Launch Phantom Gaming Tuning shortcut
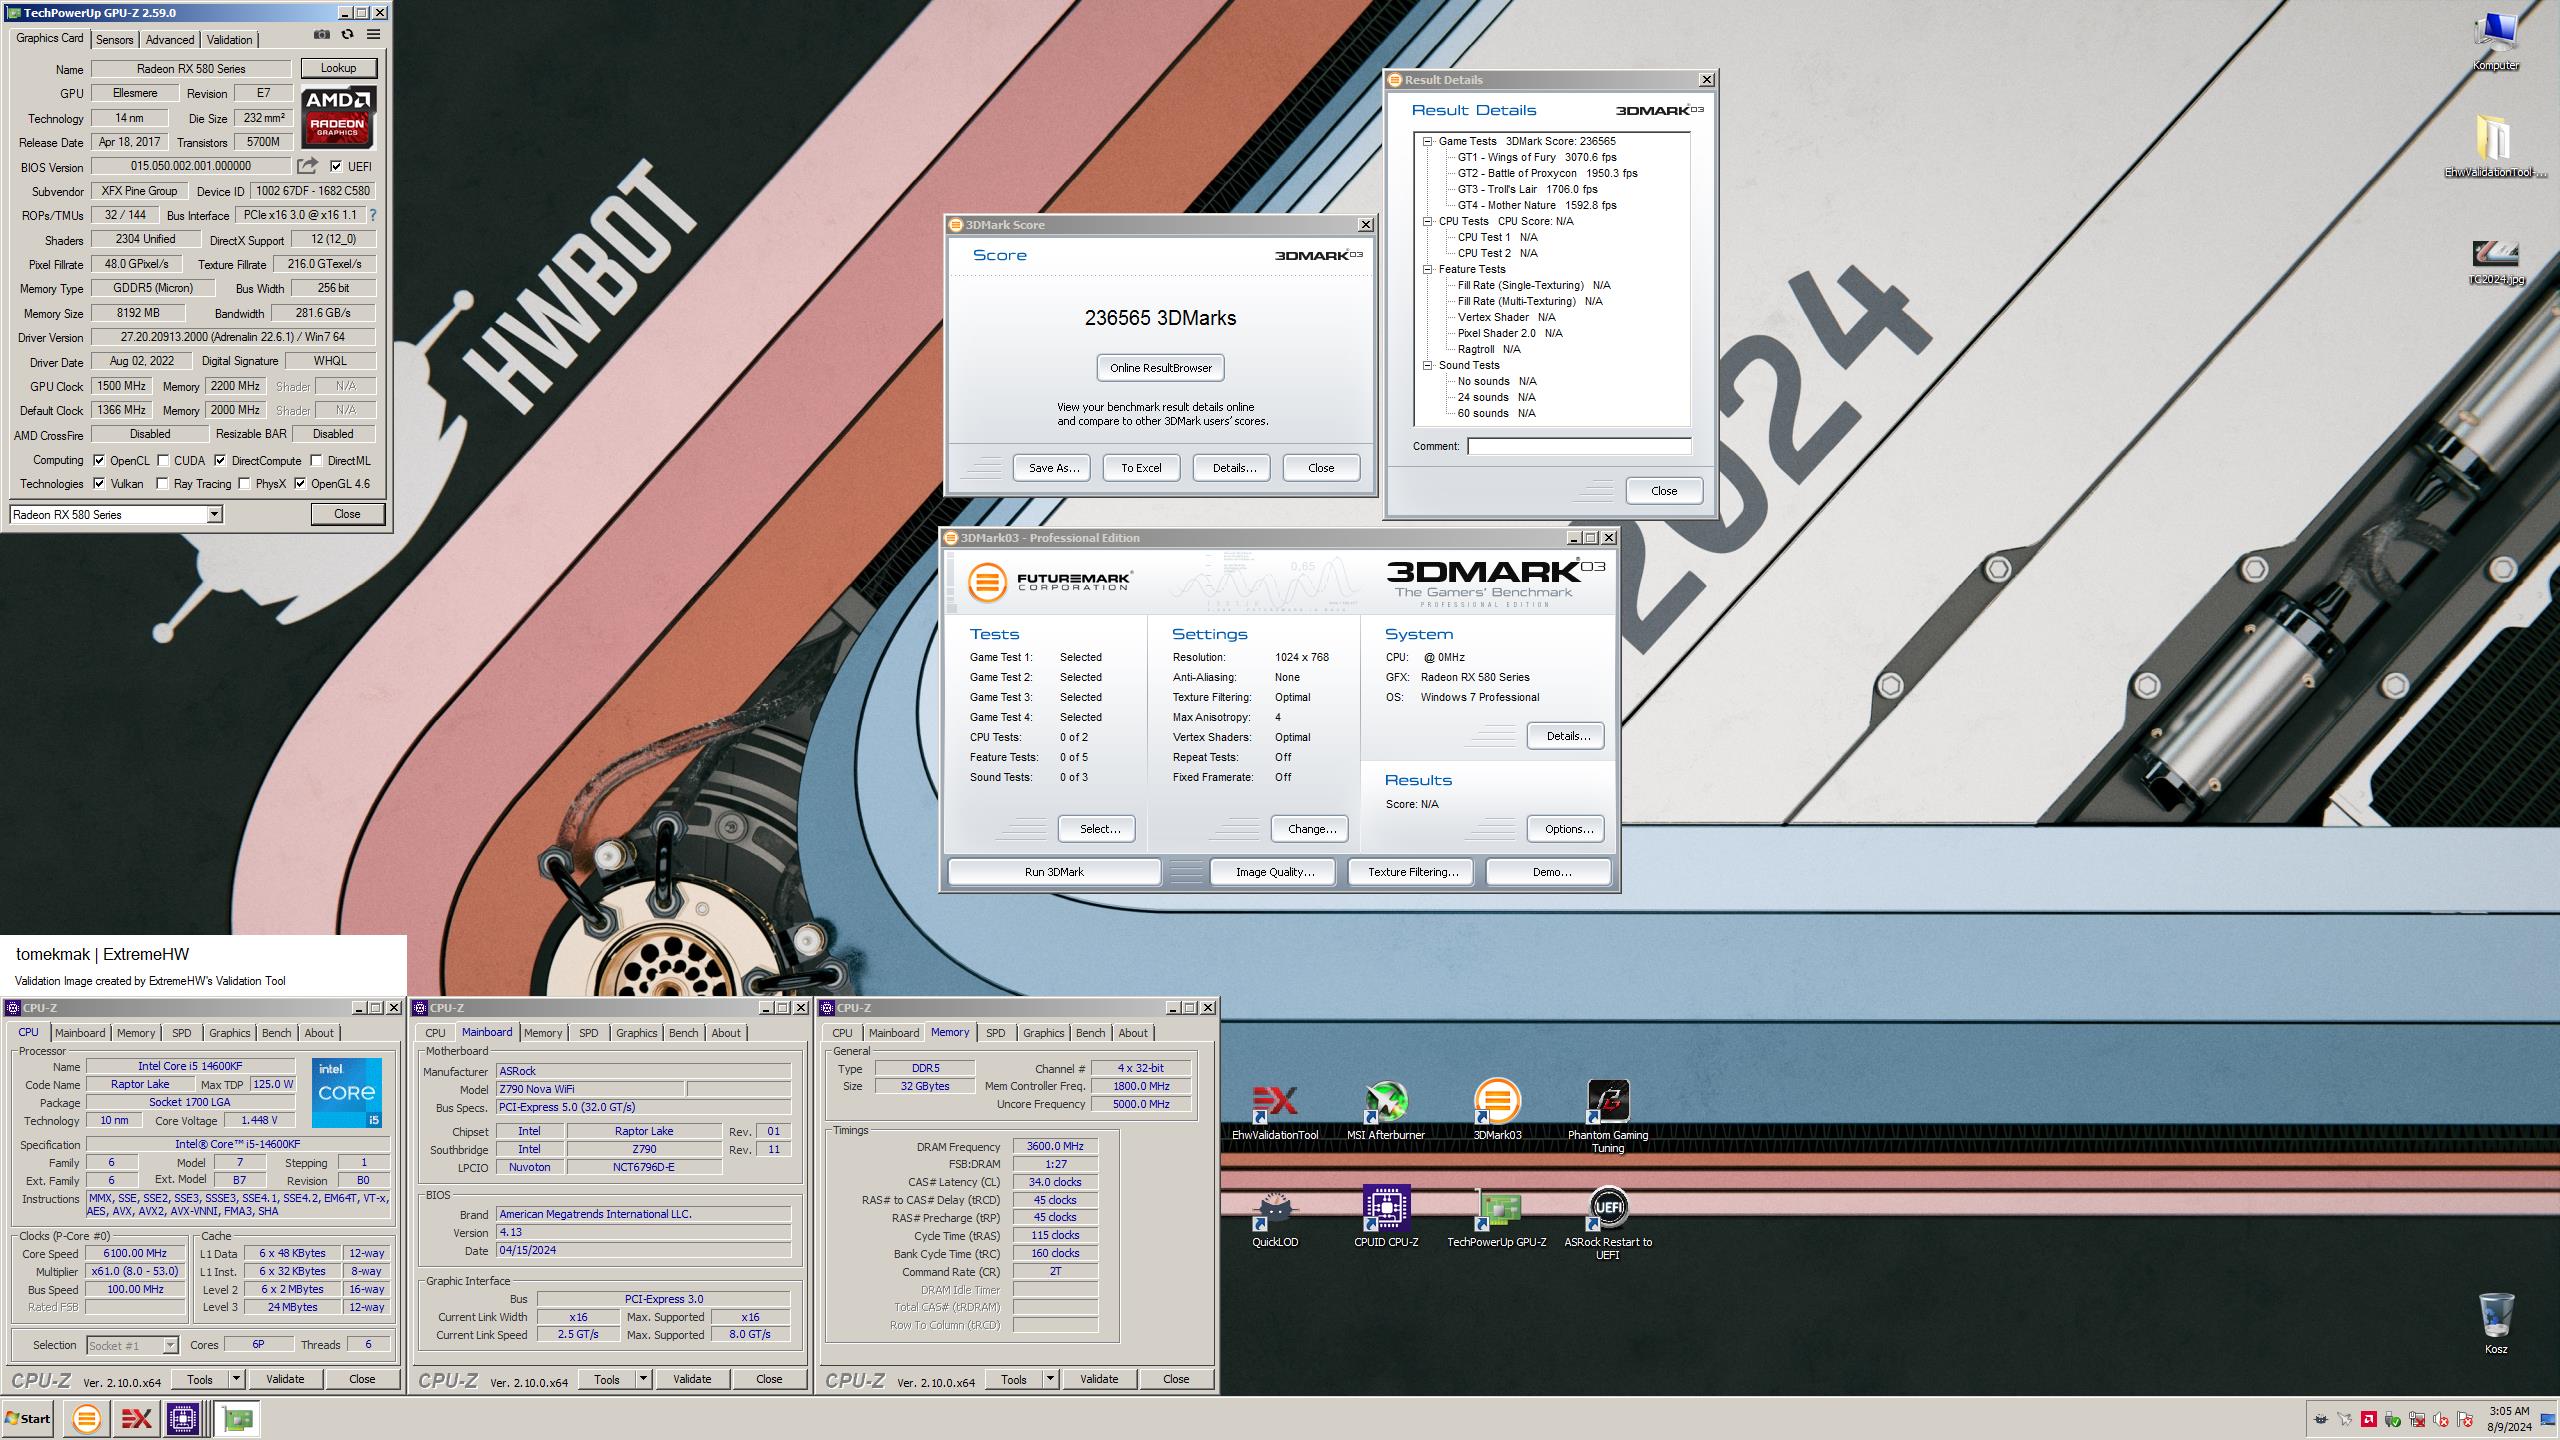Screen dimensions: 2560x1440 pyautogui.click(x=1608, y=1116)
